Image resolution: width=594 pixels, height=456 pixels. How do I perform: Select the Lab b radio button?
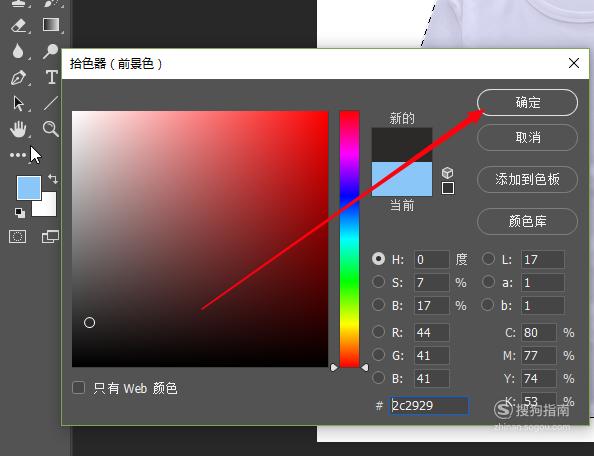click(x=488, y=305)
